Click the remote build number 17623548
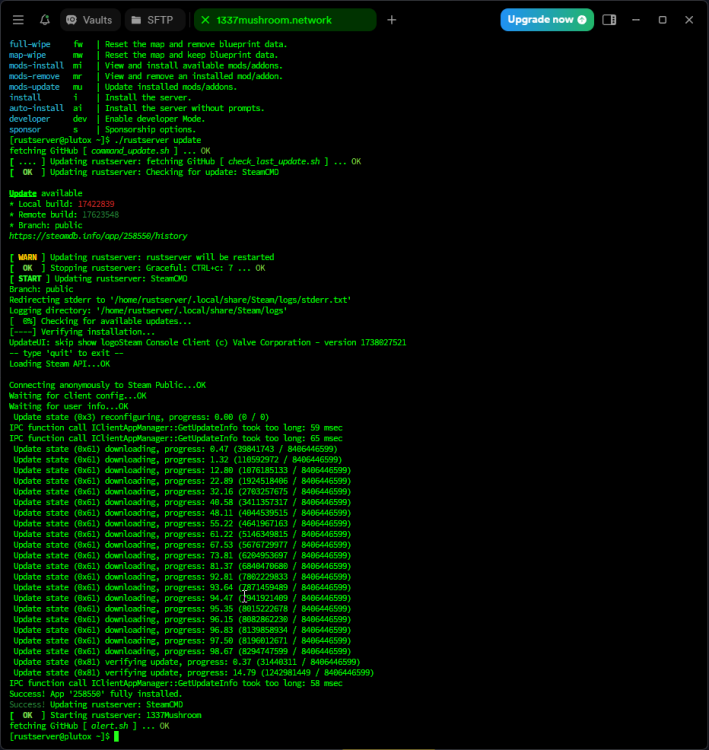709x750 pixels. (100, 214)
